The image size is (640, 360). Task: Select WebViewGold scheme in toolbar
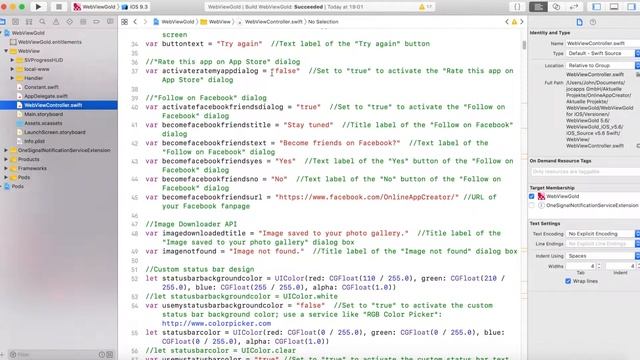pyautogui.click(x=95, y=7)
